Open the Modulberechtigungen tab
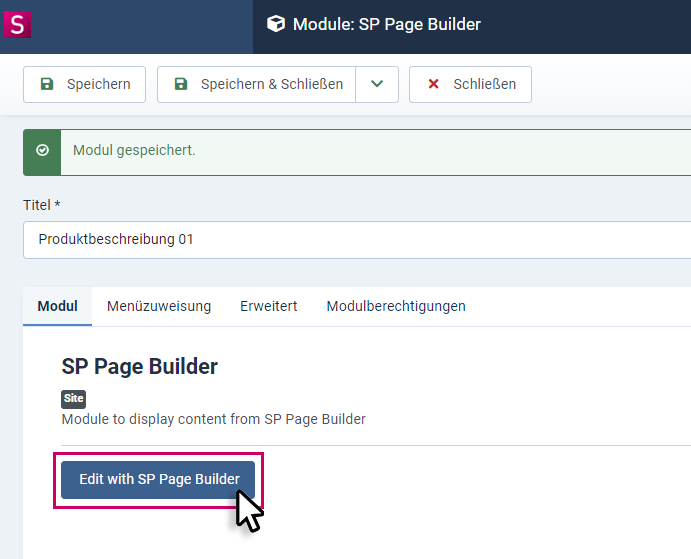The width and height of the screenshot is (691, 559). click(x=396, y=306)
